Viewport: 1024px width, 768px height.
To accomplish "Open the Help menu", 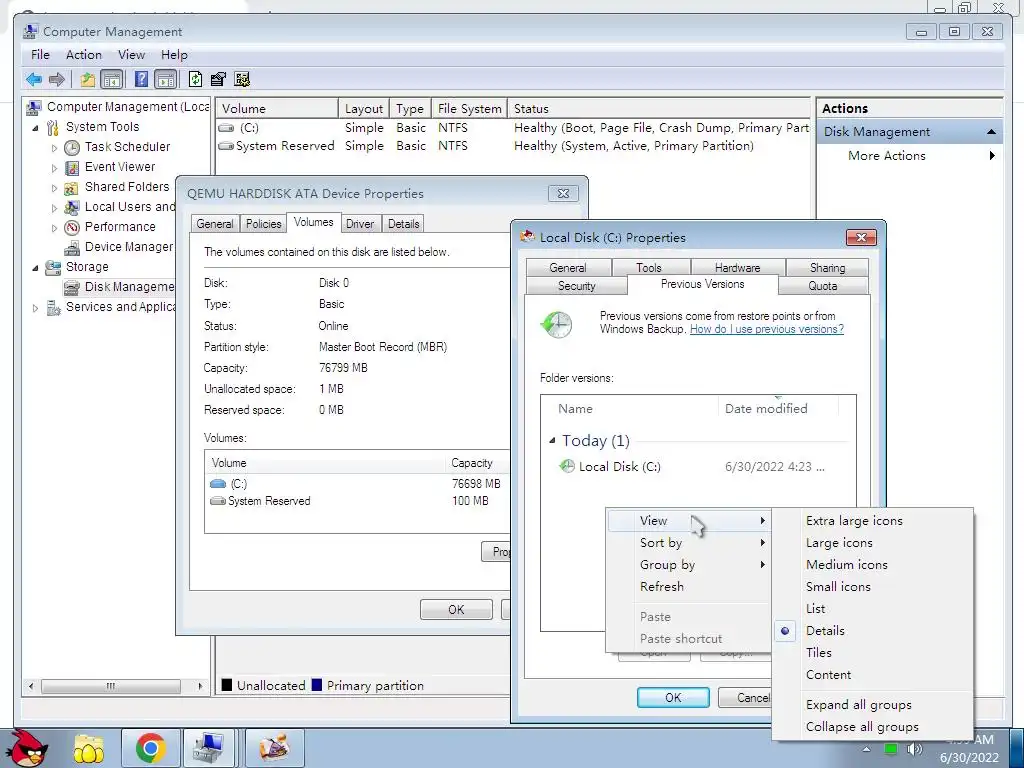I will 174,55.
